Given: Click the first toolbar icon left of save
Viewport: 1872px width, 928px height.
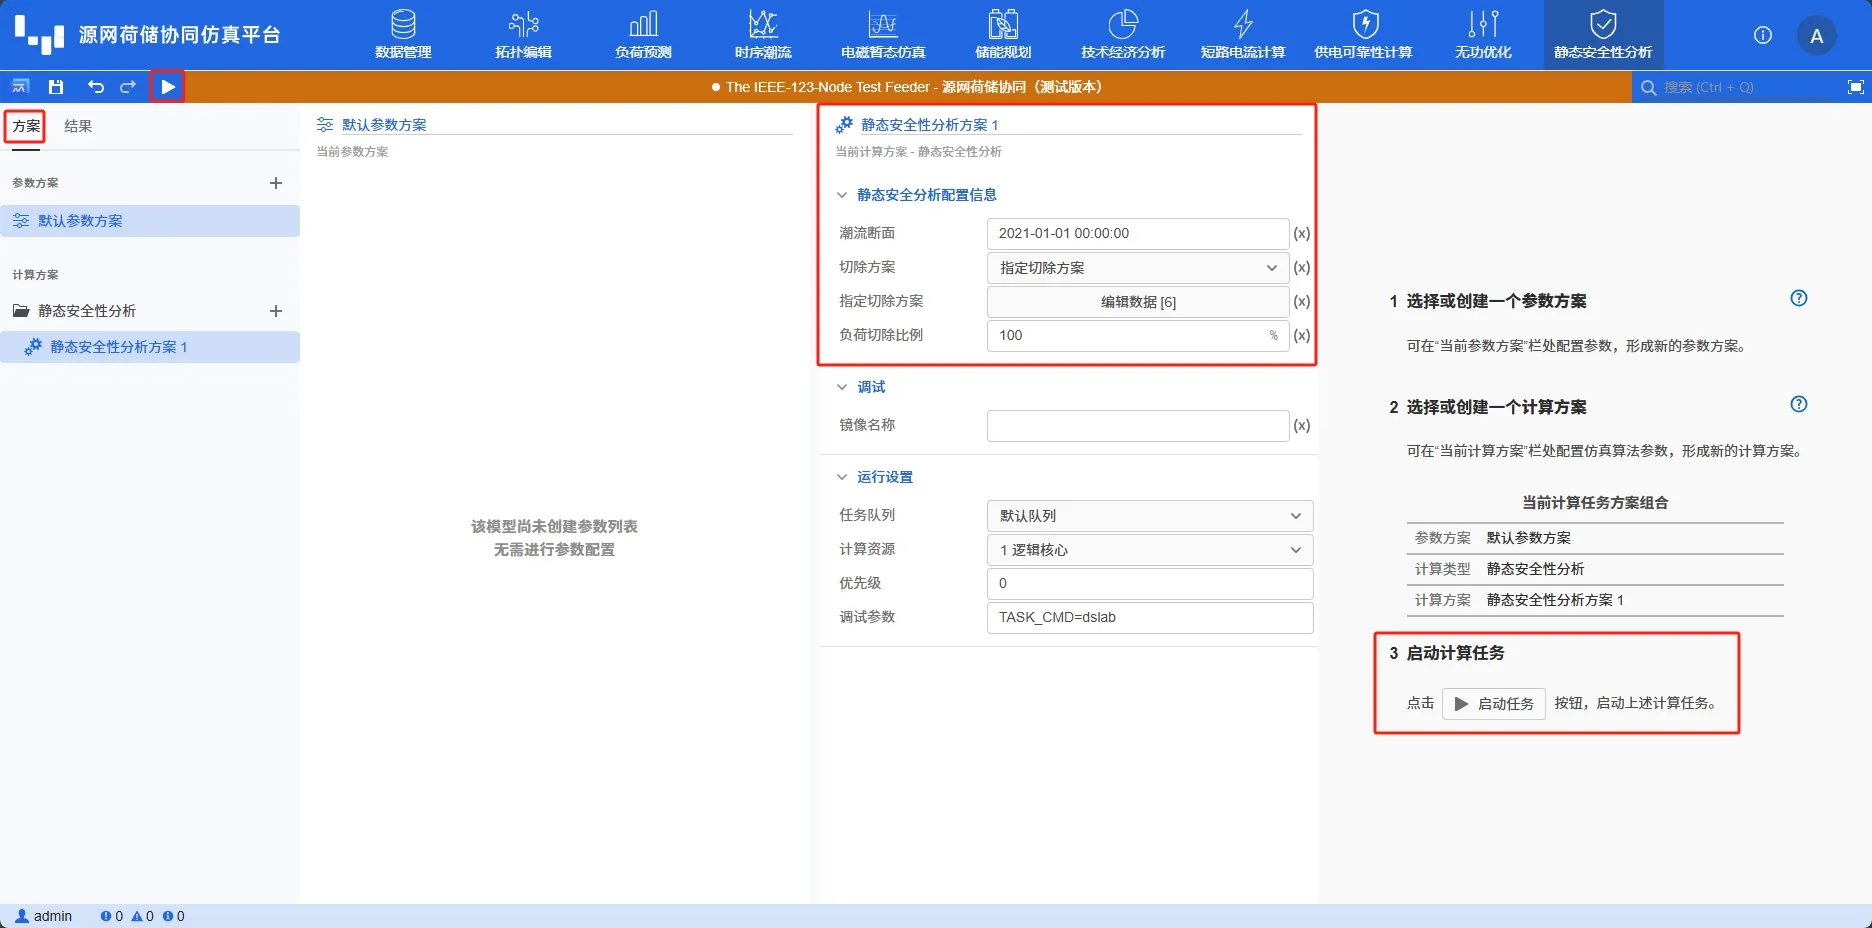Looking at the screenshot, I should tap(20, 87).
